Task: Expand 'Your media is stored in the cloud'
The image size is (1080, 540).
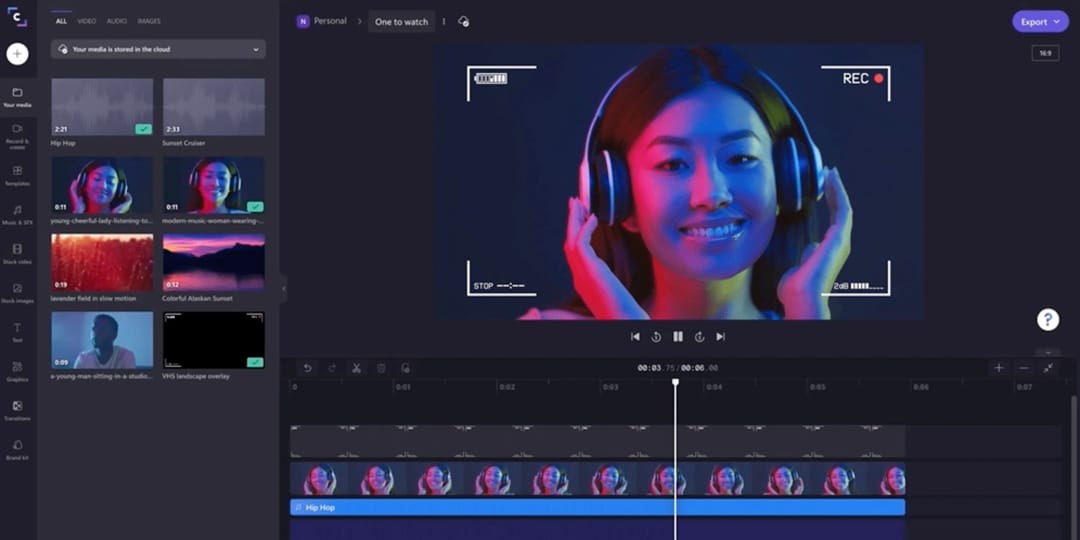Action: pyautogui.click(x=158, y=49)
